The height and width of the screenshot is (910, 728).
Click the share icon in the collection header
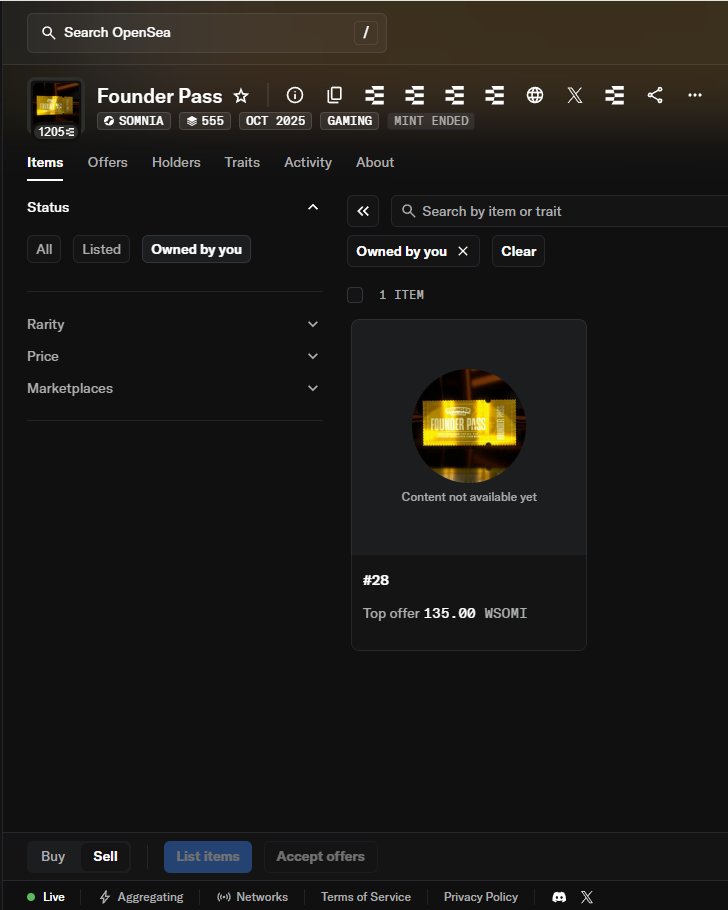point(655,95)
